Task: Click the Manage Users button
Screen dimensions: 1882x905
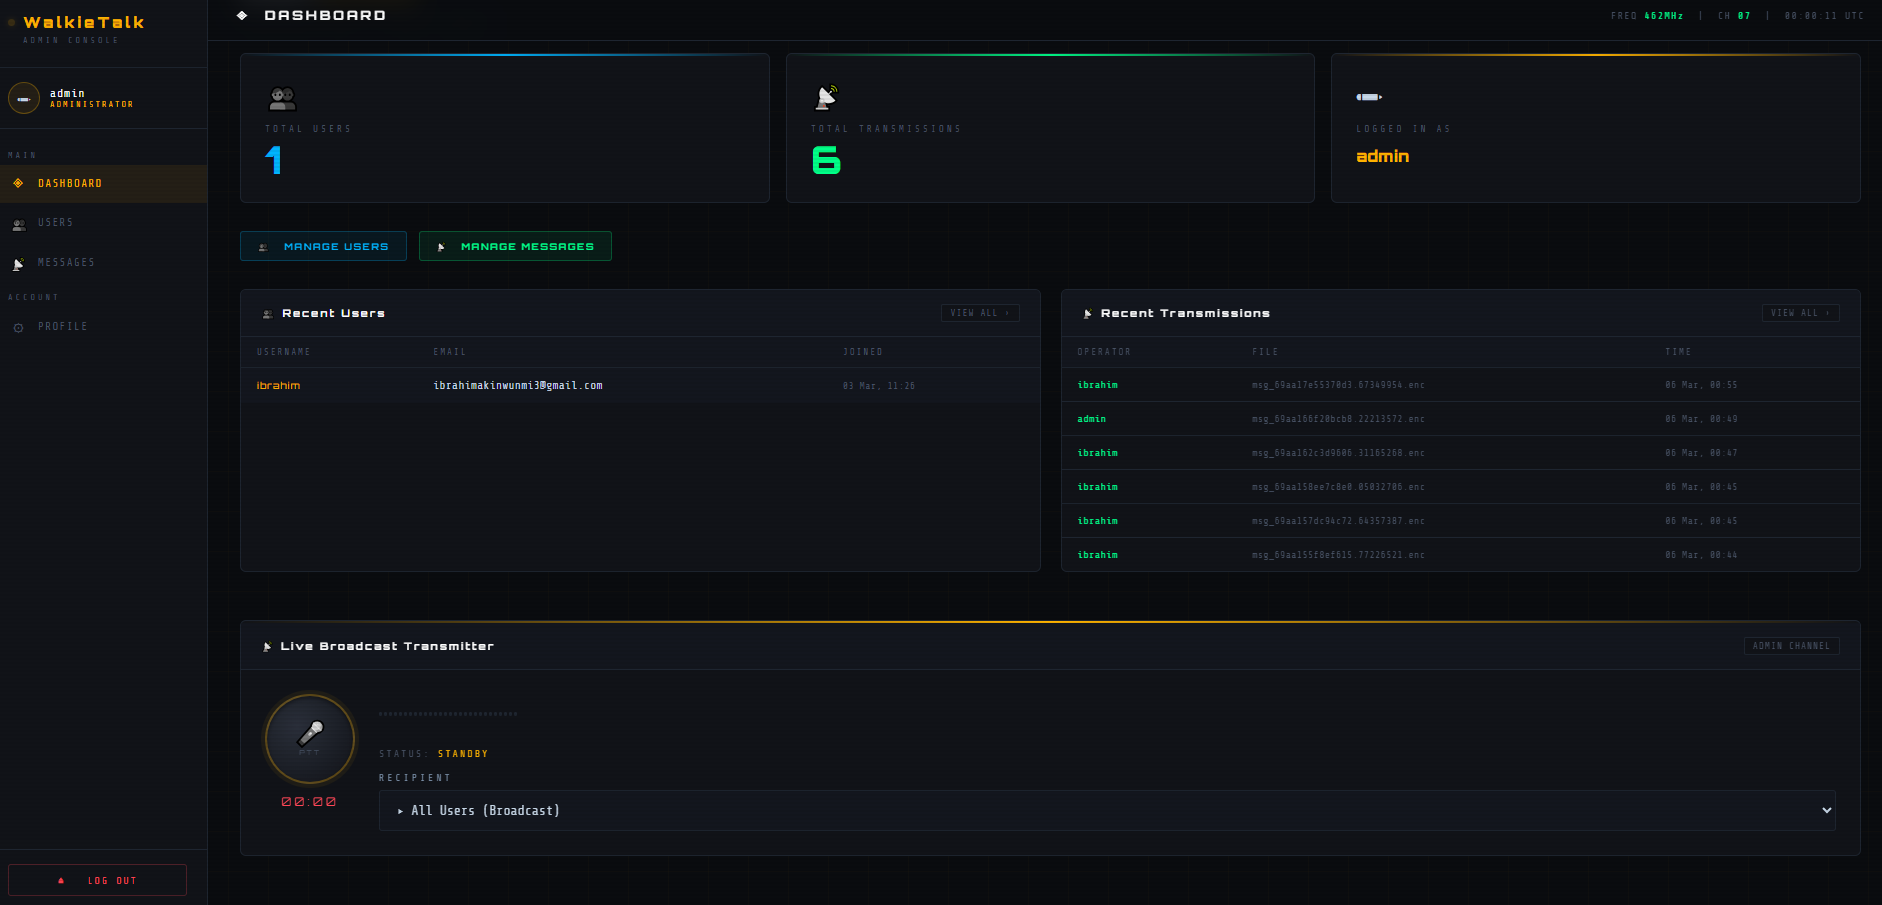Action: 323,246
